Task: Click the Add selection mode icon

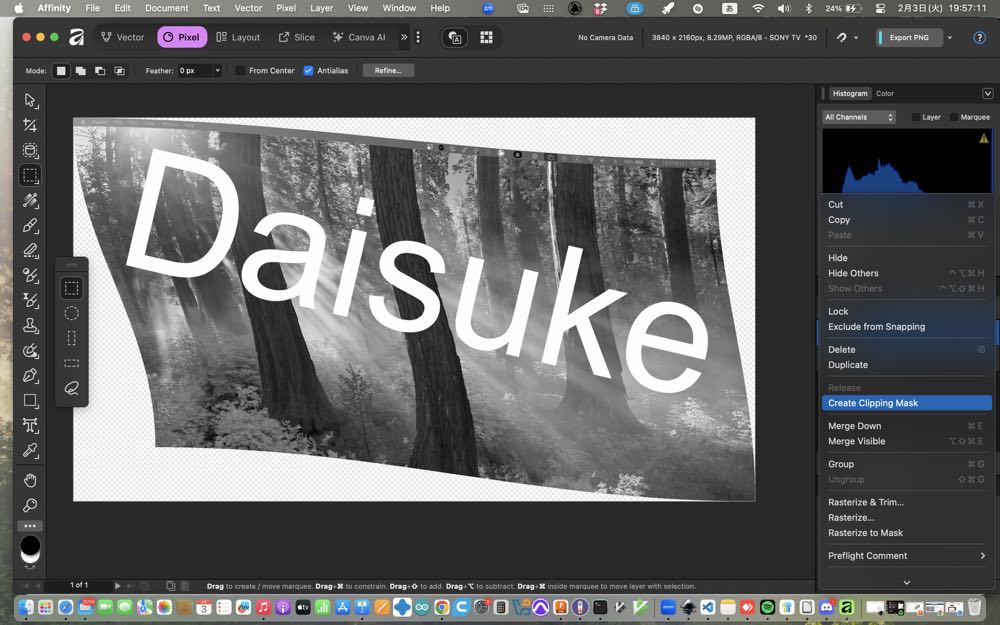Action: 81,71
